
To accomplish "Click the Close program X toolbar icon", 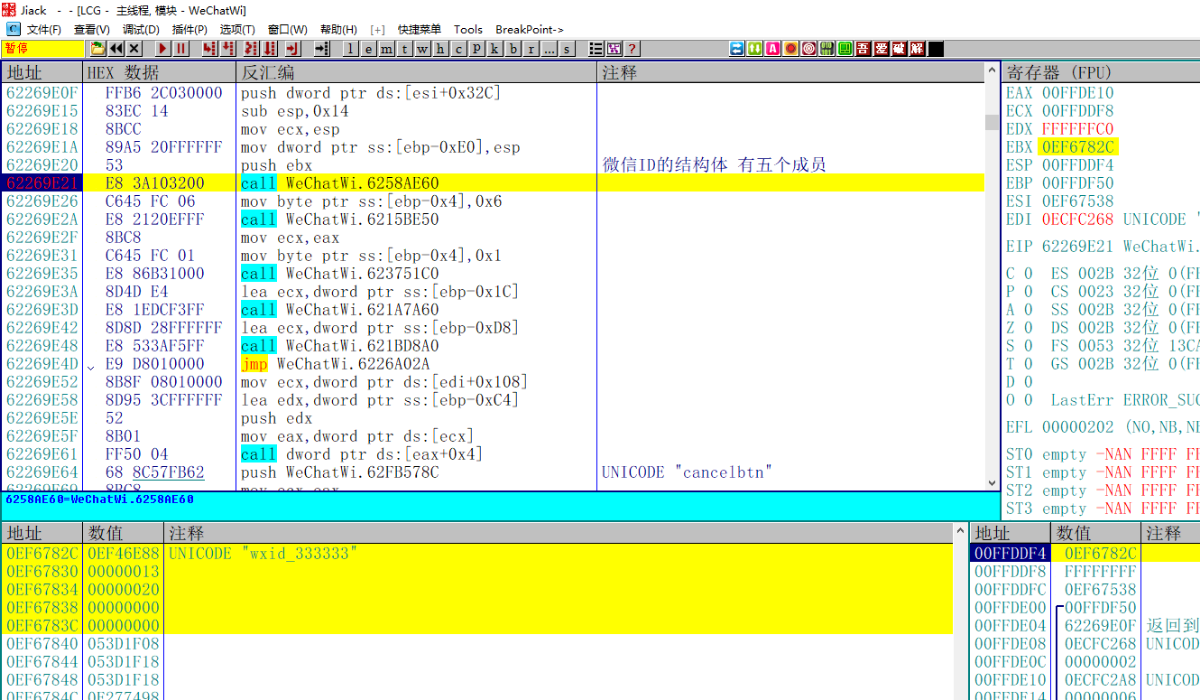I will pyautogui.click(x=134, y=48).
